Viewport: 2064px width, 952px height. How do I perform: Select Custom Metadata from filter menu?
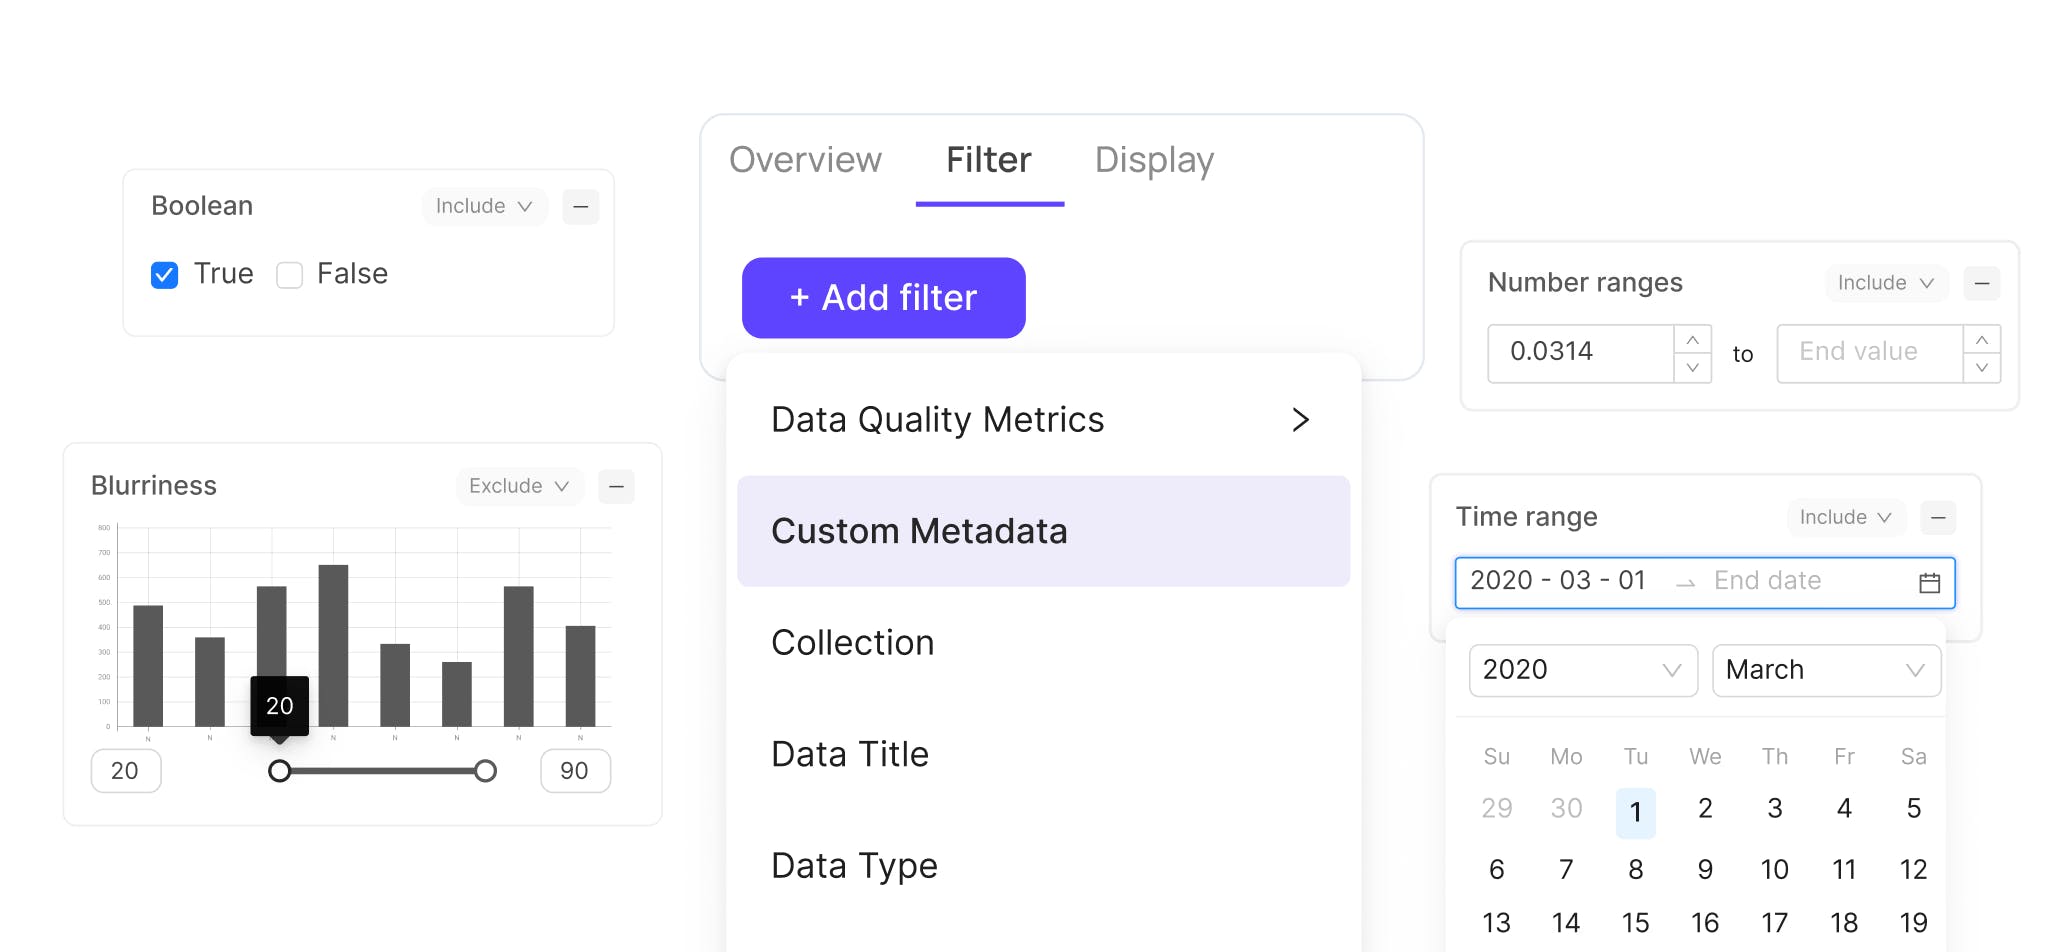1043,531
